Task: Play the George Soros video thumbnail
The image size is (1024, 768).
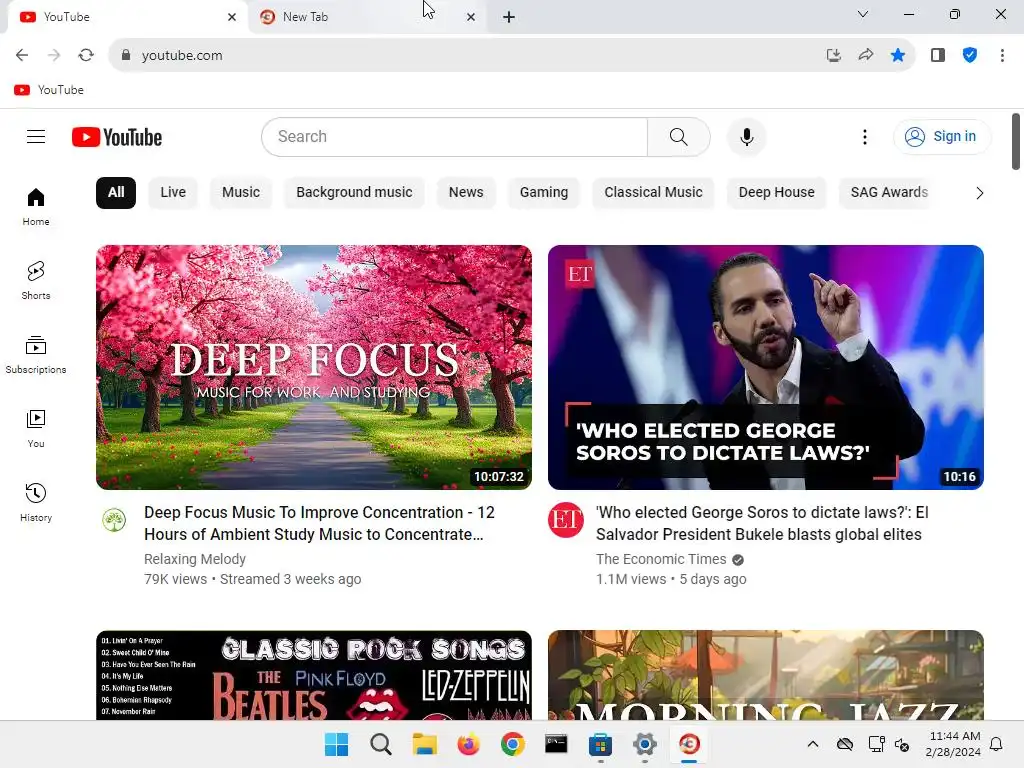Action: pos(765,367)
